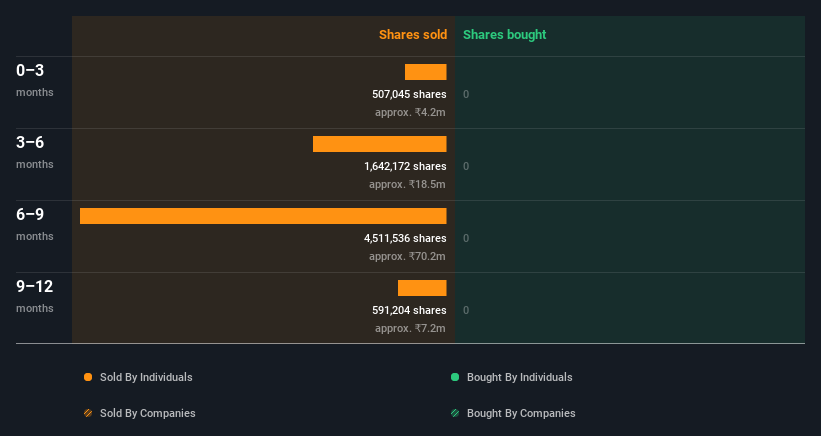Click the 3–6 period label
This screenshot has width=821, height=436.
coord(30,142)
